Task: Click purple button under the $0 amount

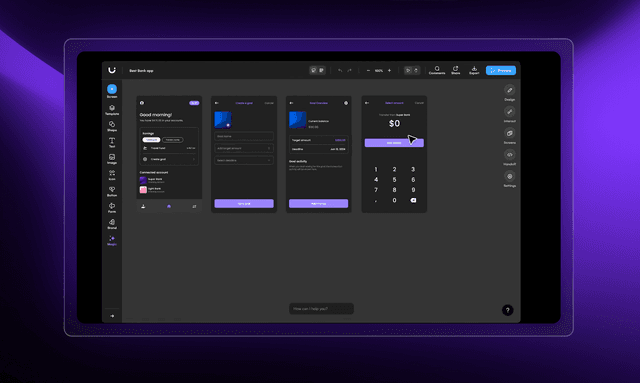Action: pyautogui.click(x=394, y=143)
